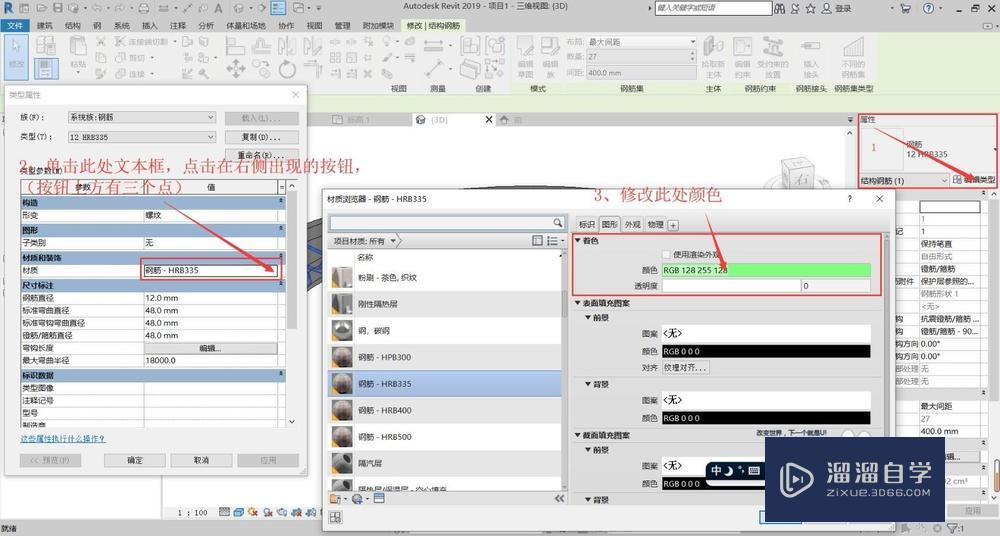Viewport: 1000px width, 536px height.
Task: Open the 视图 (View) ribbon tab
Action: 314,26
